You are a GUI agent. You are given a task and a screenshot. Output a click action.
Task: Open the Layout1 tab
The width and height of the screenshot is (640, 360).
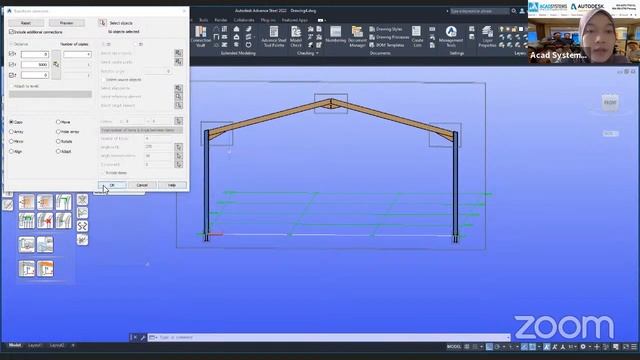tap(35, 345)
